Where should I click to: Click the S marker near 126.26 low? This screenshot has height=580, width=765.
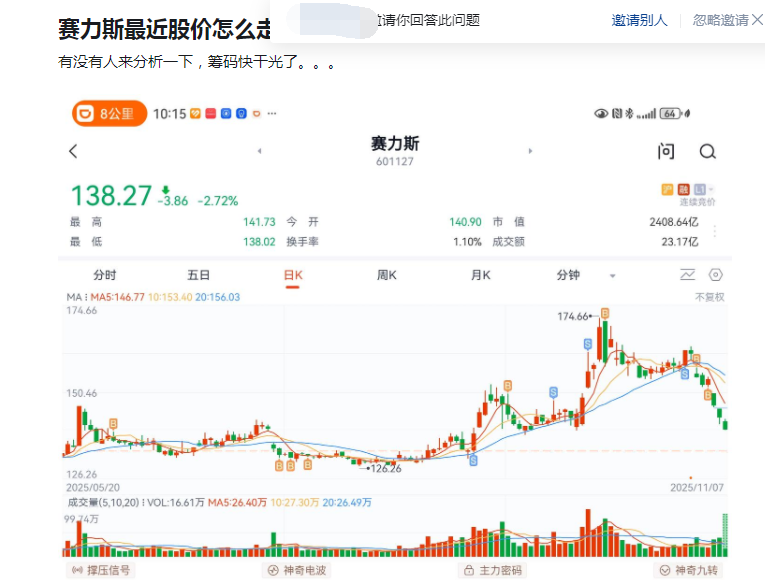(473, 460)
